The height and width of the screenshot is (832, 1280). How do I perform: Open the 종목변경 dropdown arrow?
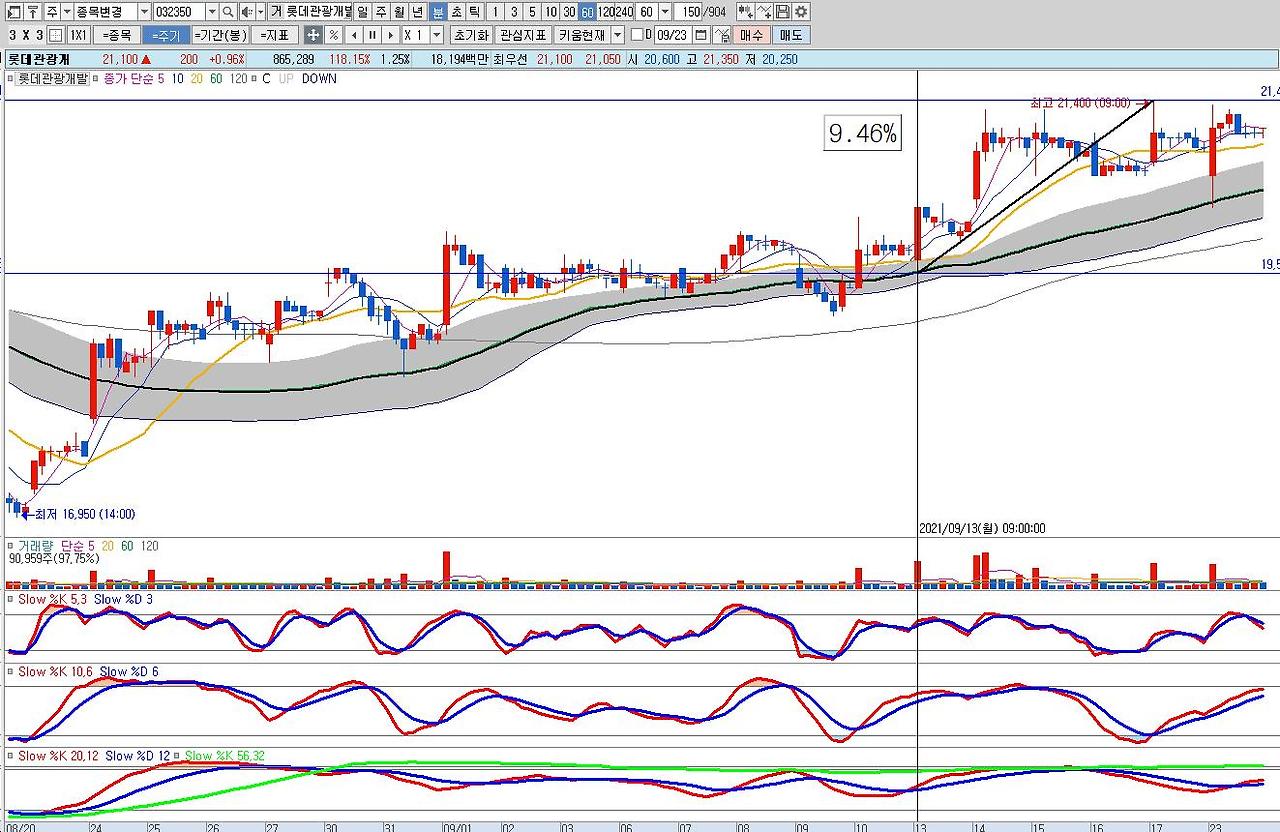[143, 12]
